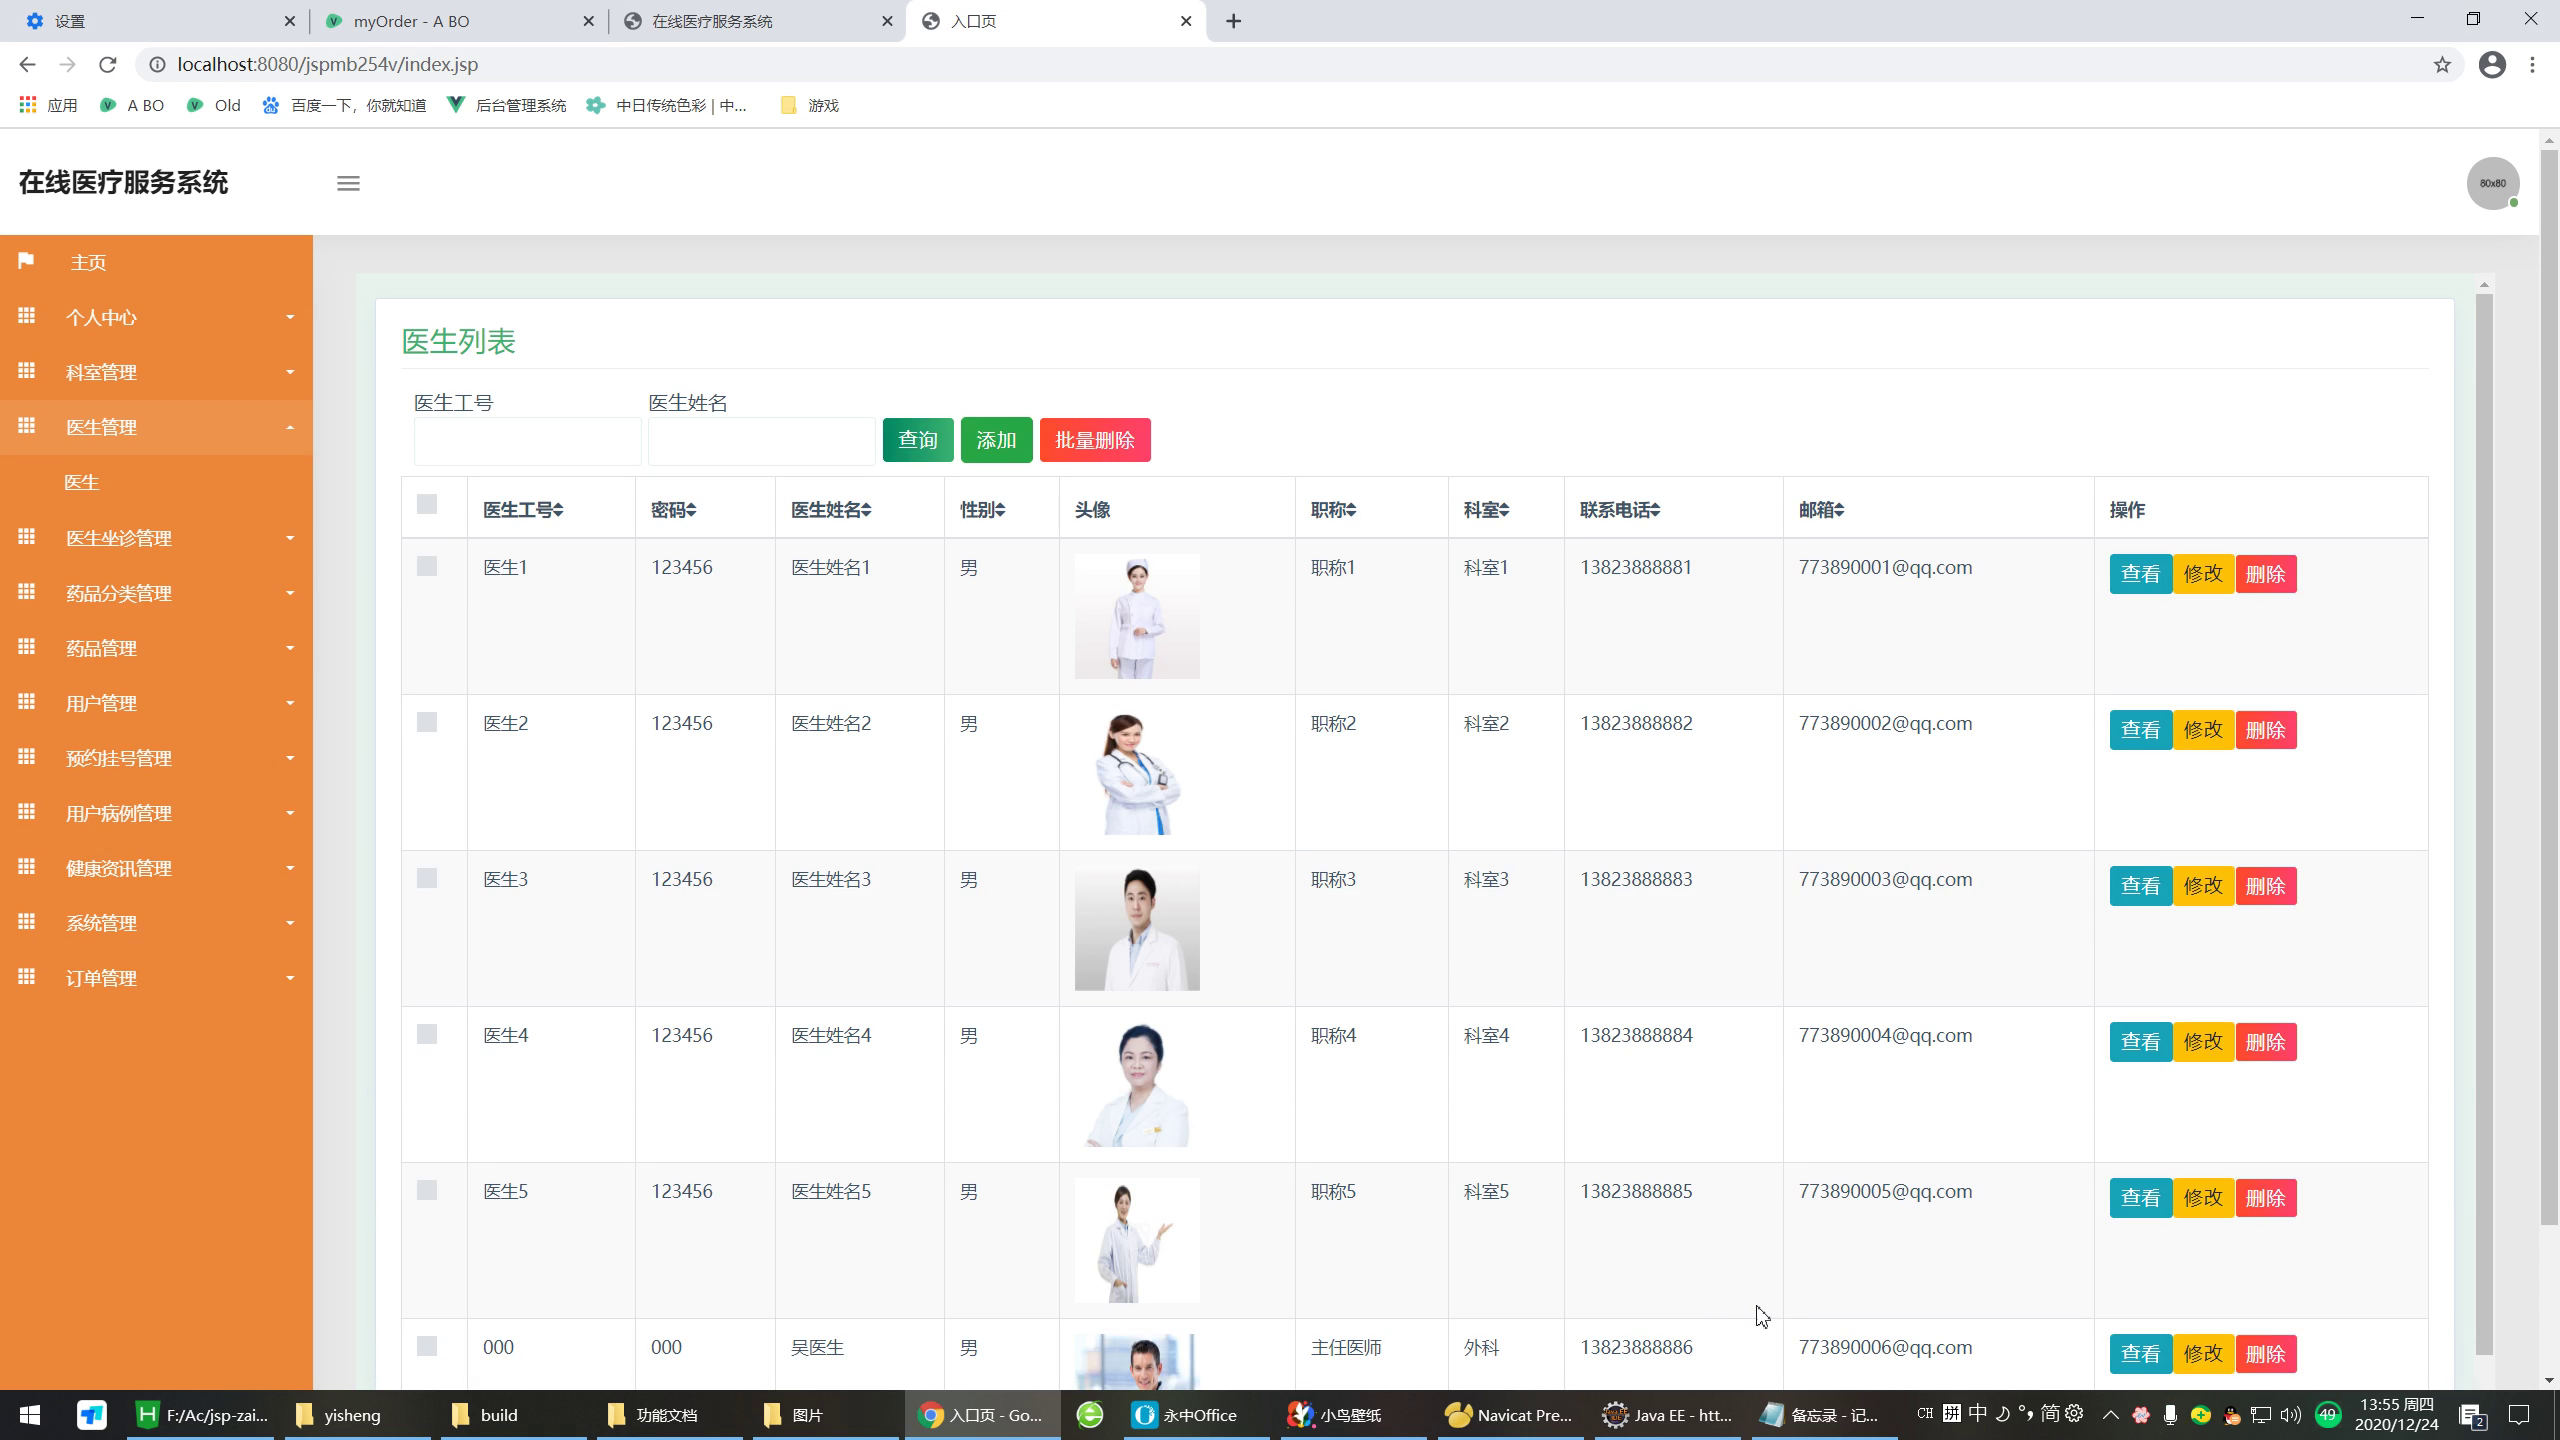2560x1440 pixels.
Task: Expand the 科室管理 sidebar menu
Action: [x=156, y=372]
